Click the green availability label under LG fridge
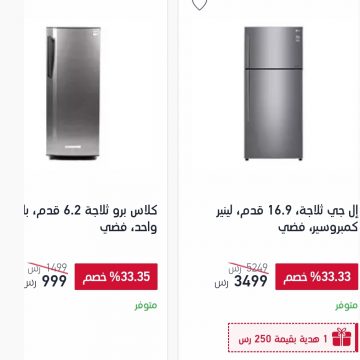This screenshot has width=360, height=360. [x=346, y=306]
